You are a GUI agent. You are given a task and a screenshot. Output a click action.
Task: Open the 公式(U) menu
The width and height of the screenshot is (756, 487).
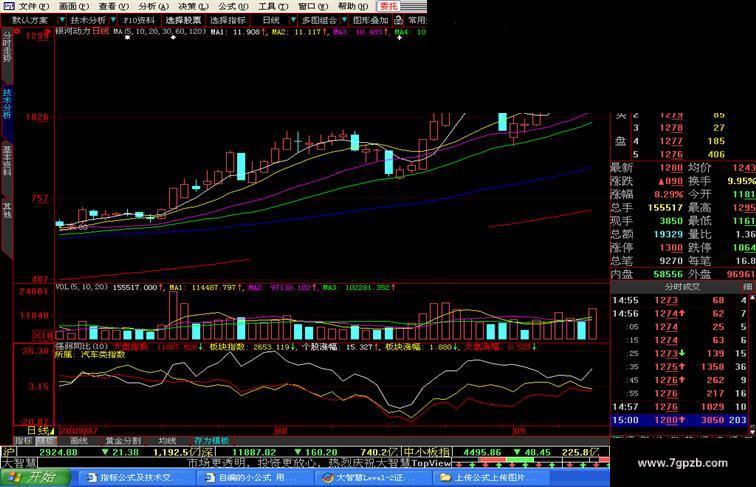tap(233, 6)
